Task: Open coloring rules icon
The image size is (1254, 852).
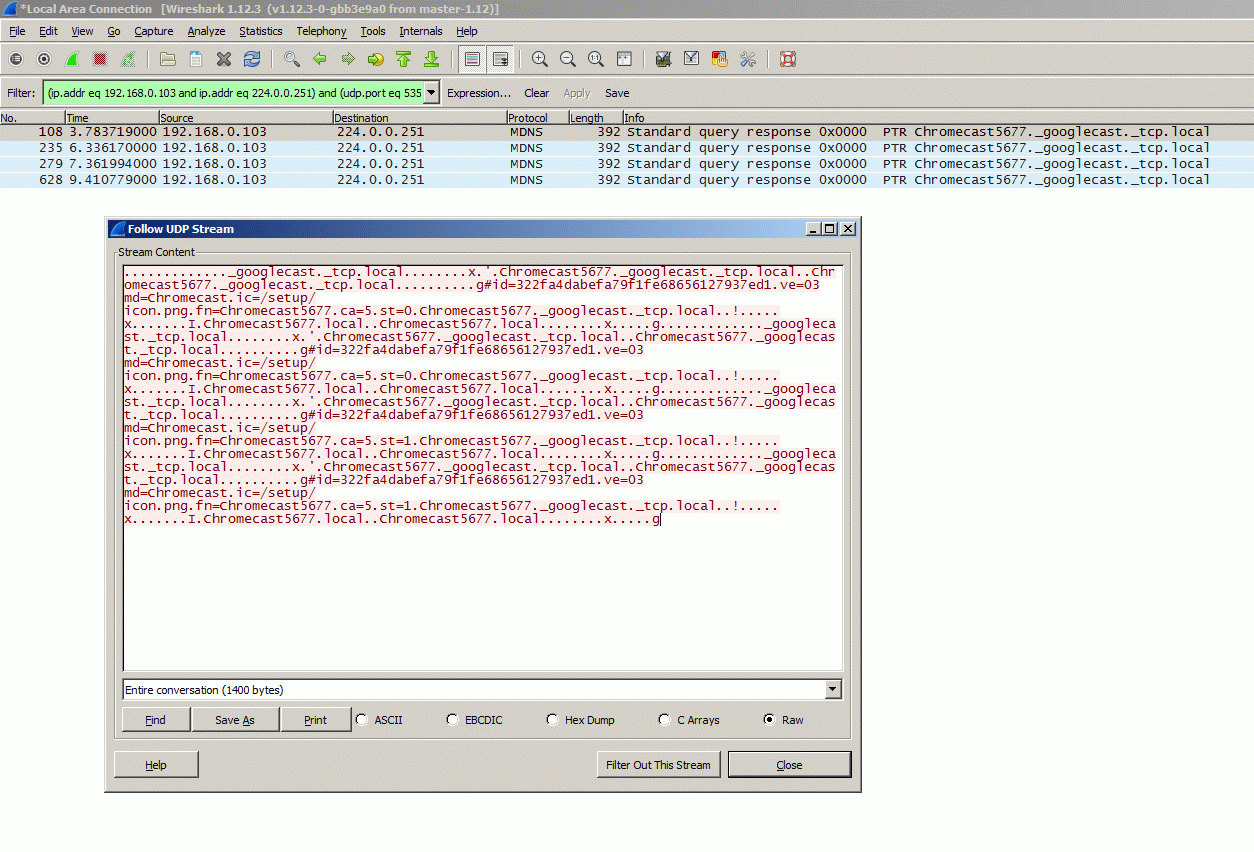Action: pos(719,59)
